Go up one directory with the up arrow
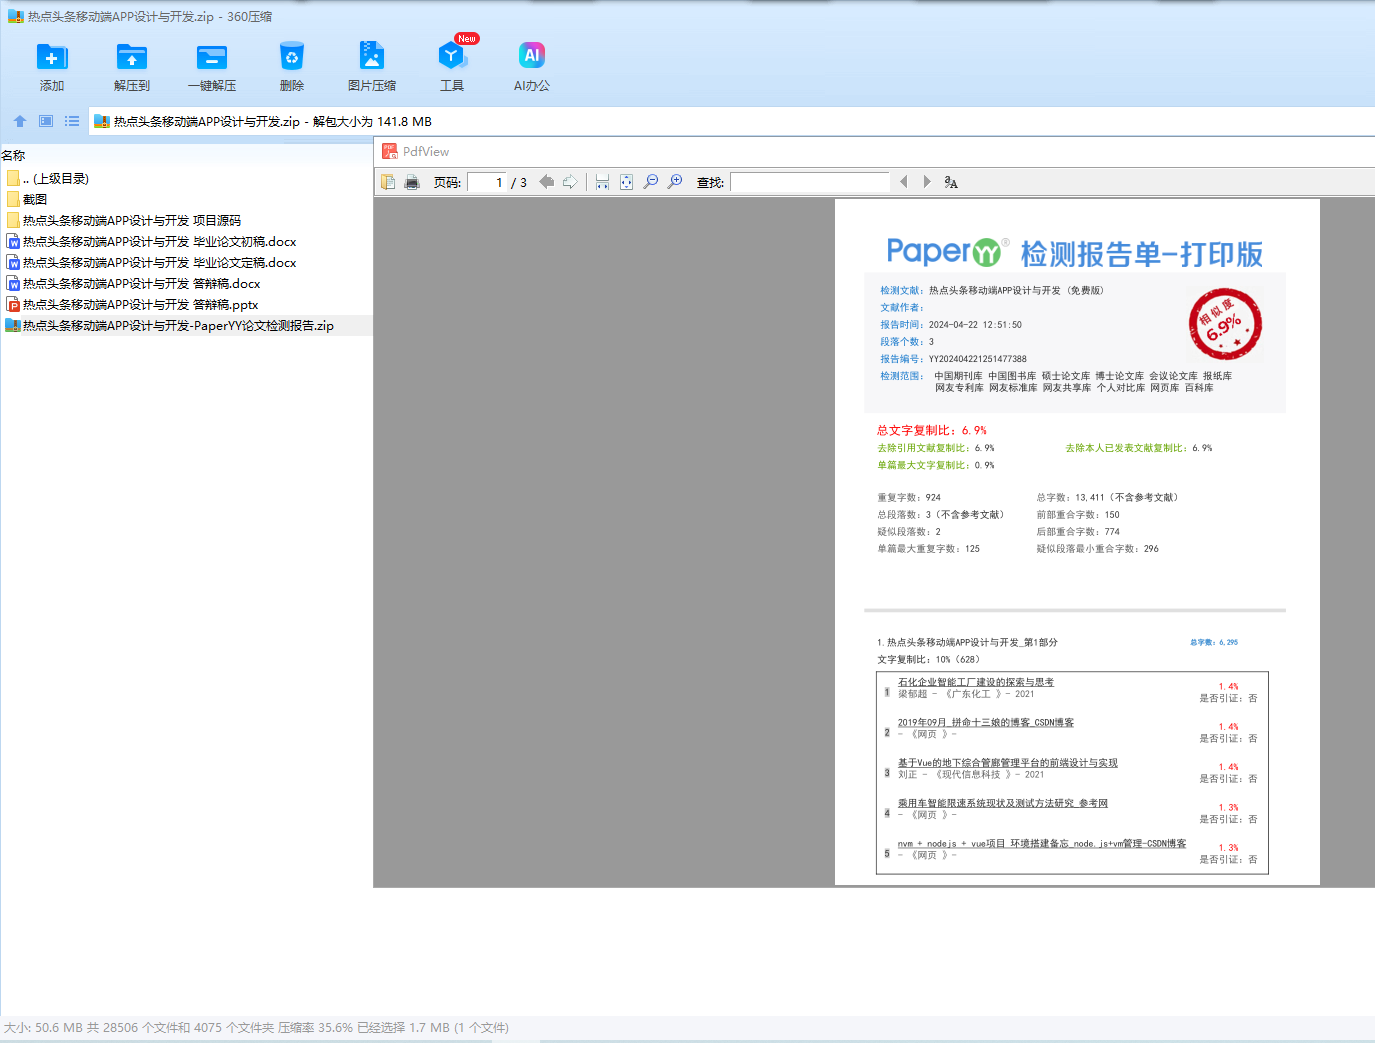1375x1043 pixels. pos(20,121)
